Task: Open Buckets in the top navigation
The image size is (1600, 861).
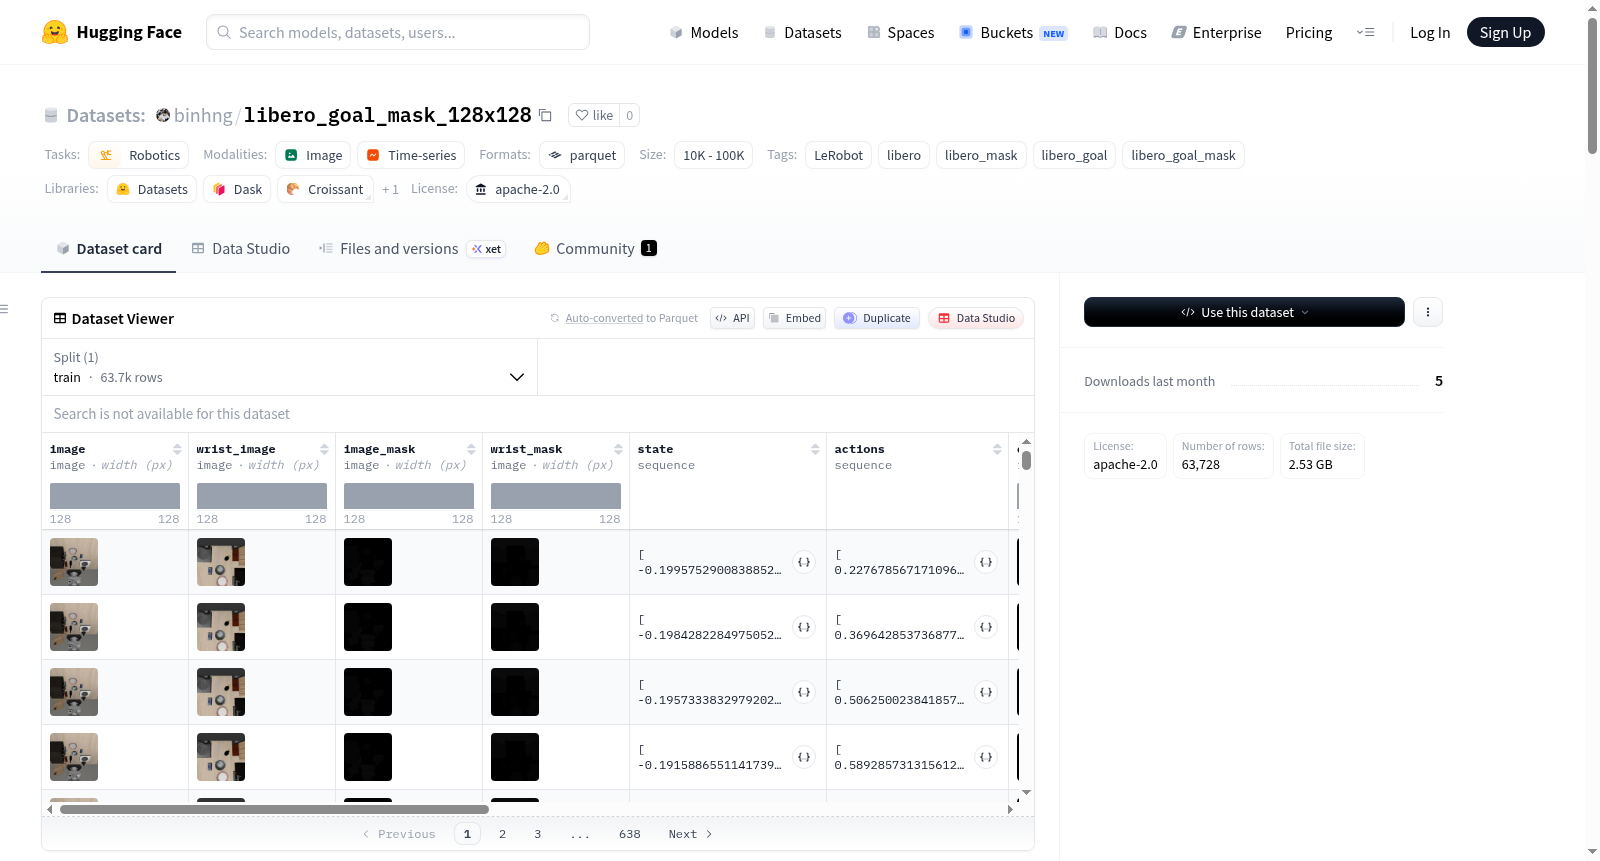Action: (x=1013, y=32)
